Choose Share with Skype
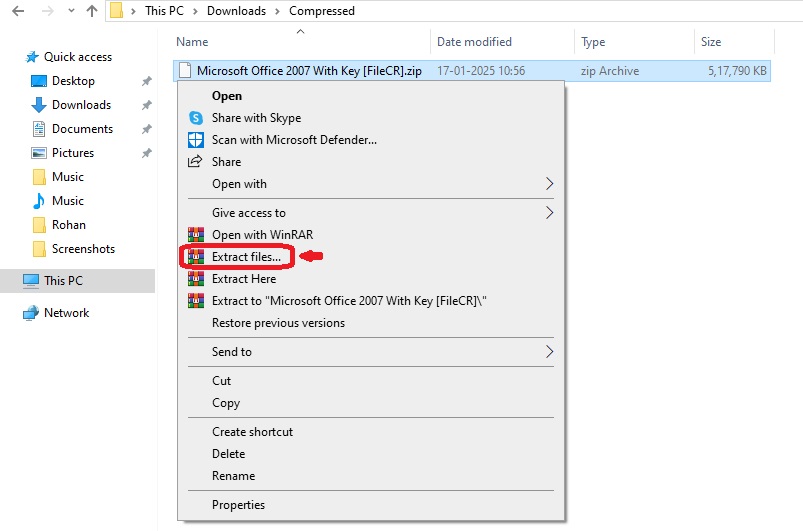Viewport: 803px width, 531px height. [x=257, y=118]
